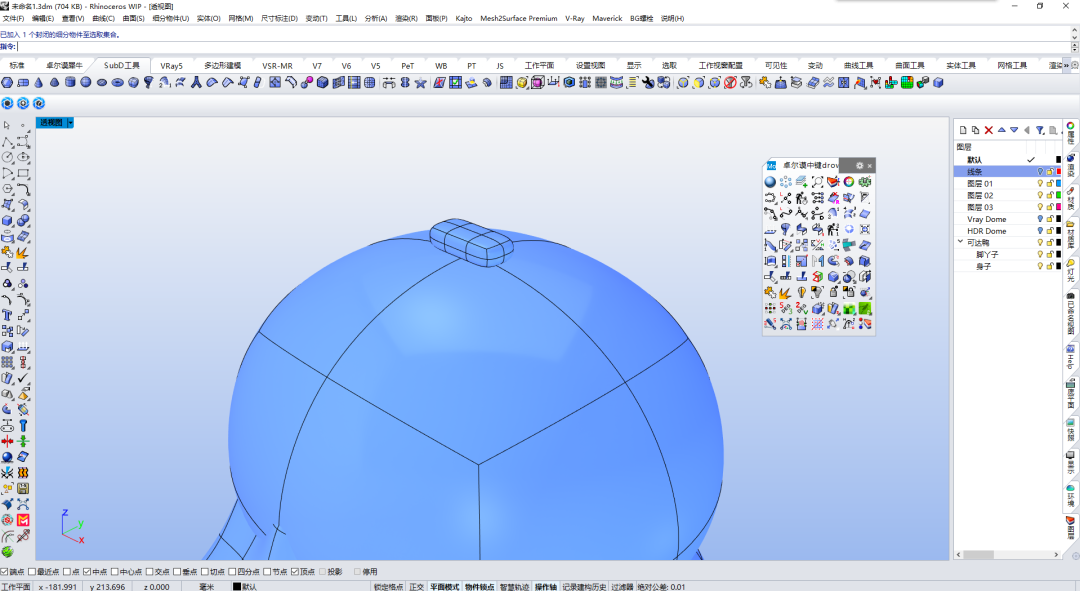Toggle 锁定格点 grid snap in status bar
1080x591 pixels.
(x=388, y=587)
